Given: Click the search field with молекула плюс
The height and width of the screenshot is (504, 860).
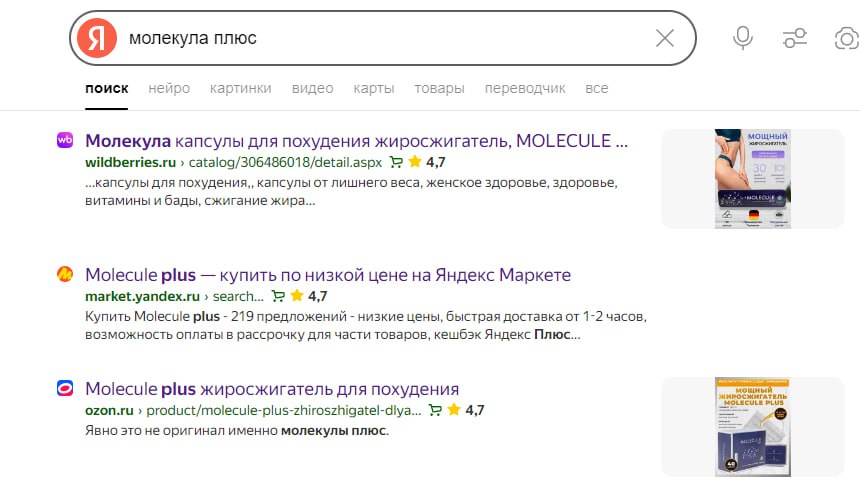Looking at the screenshot, I should click(x=384, y=38).
